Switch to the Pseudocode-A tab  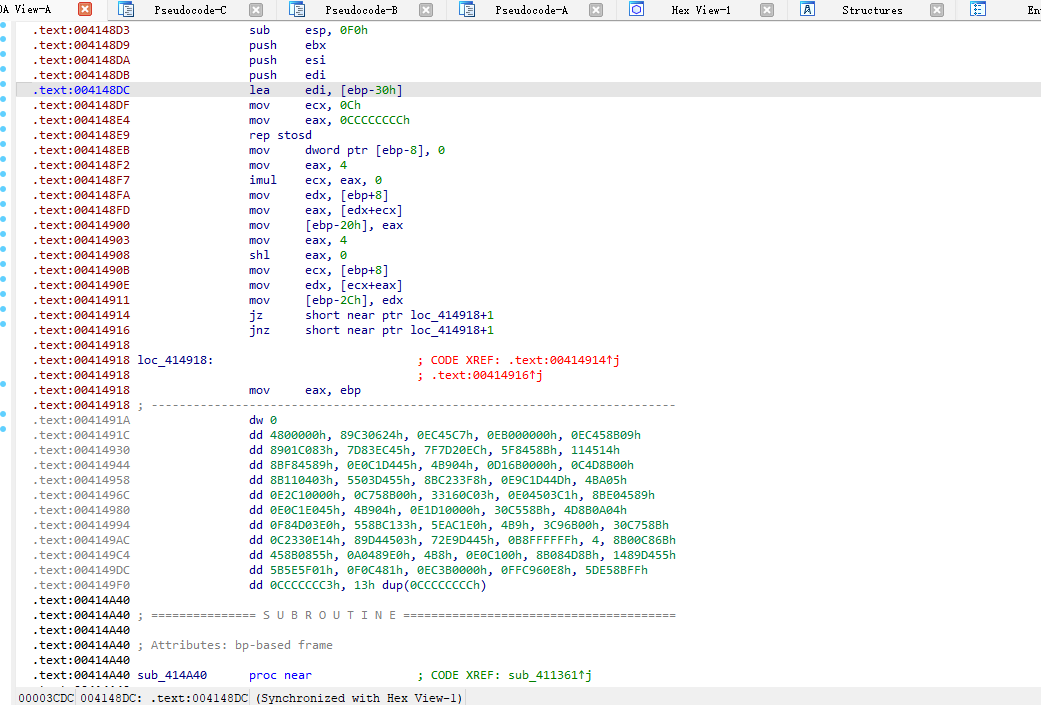point(531,10)
